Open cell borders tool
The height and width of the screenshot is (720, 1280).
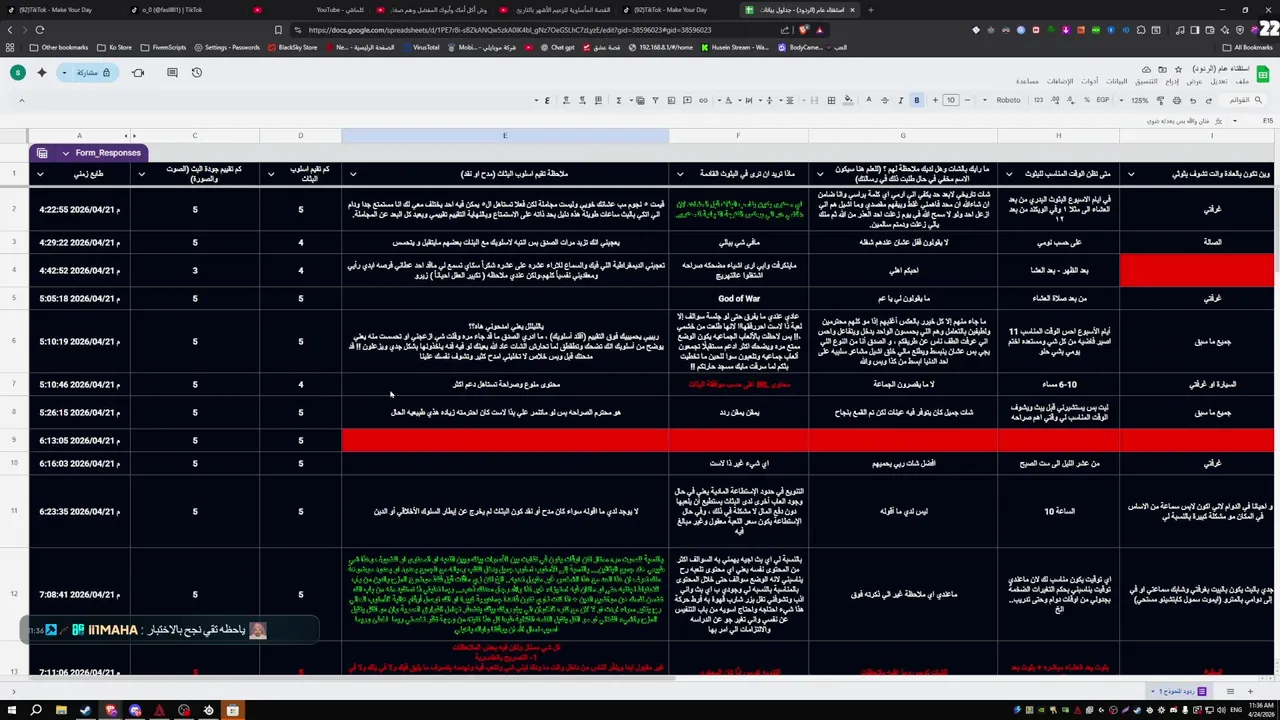pos(830,100)
